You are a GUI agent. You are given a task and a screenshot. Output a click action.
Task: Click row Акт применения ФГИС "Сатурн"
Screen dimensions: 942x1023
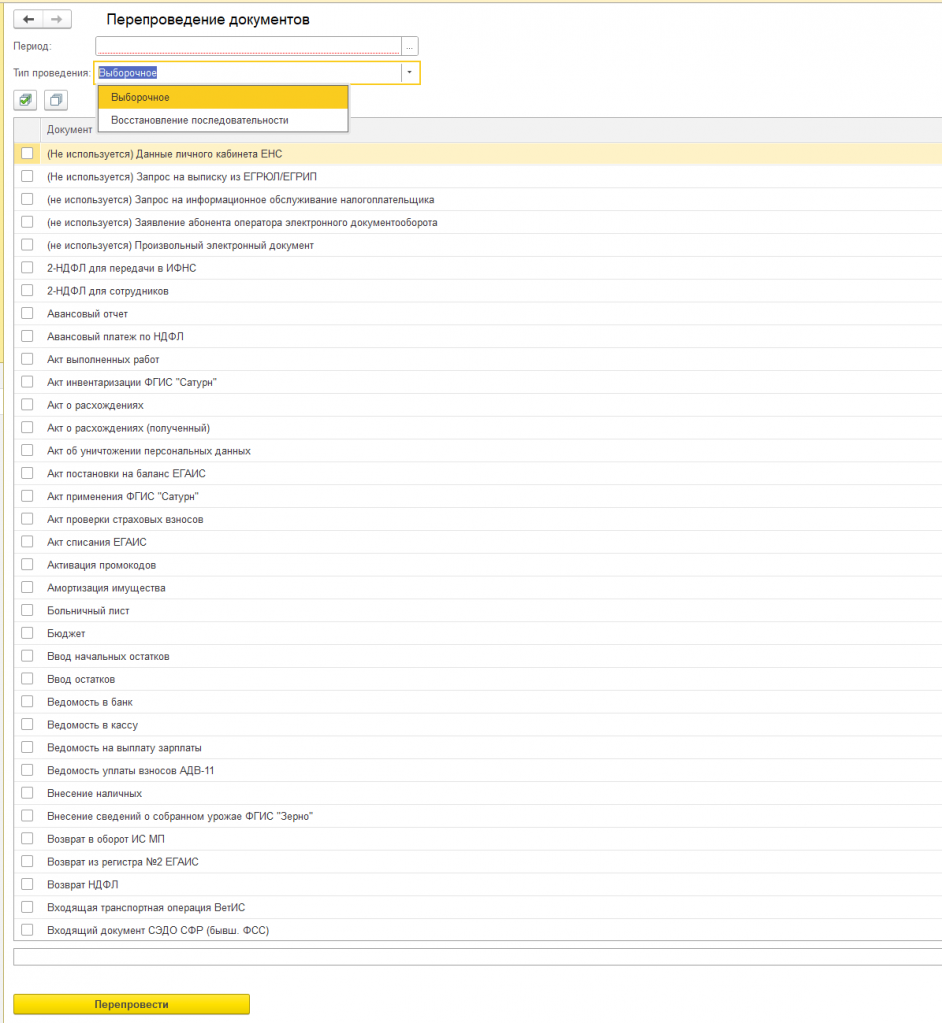[478, 496]
